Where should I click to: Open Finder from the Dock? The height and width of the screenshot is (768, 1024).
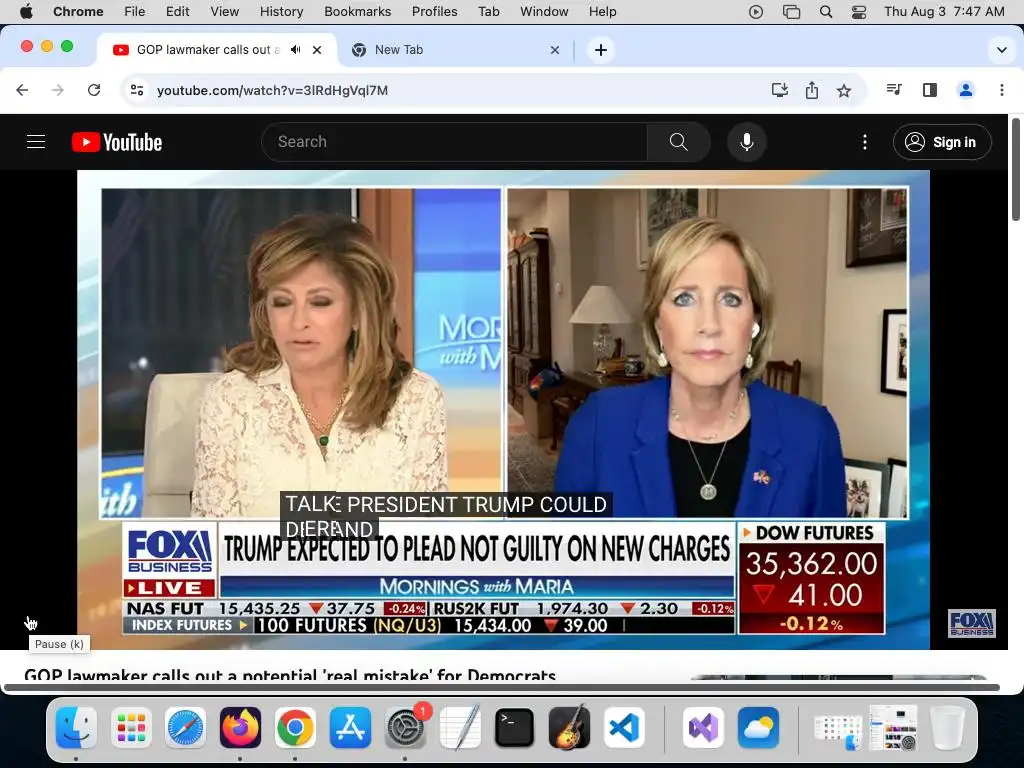(76, 727)
